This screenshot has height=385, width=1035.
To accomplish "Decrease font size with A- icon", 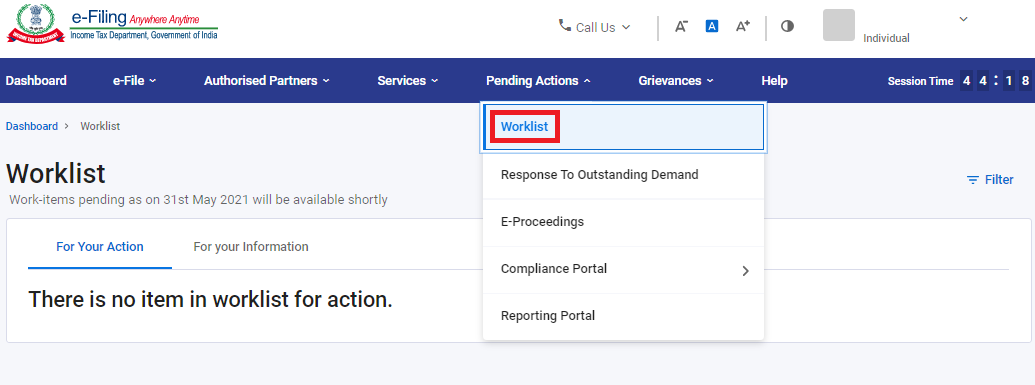I will [681, 26].
